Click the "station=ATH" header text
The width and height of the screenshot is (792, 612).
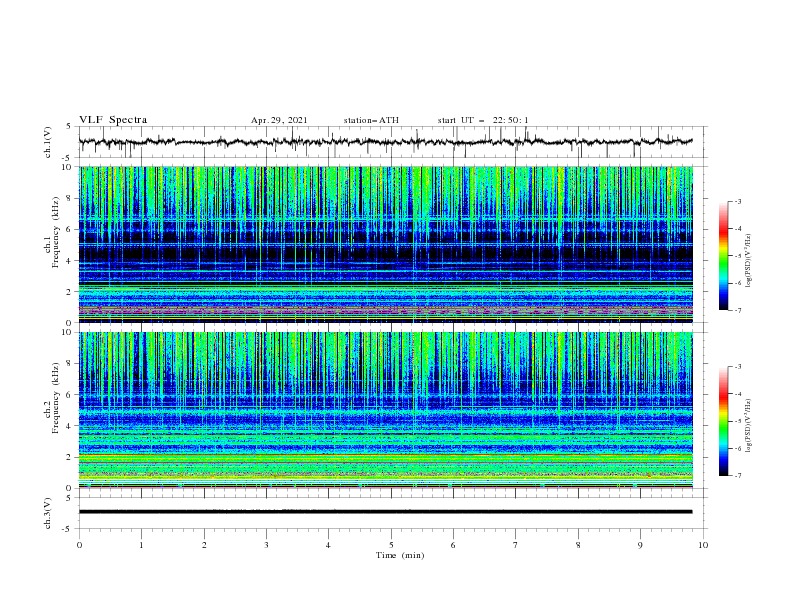coord(371,120)
